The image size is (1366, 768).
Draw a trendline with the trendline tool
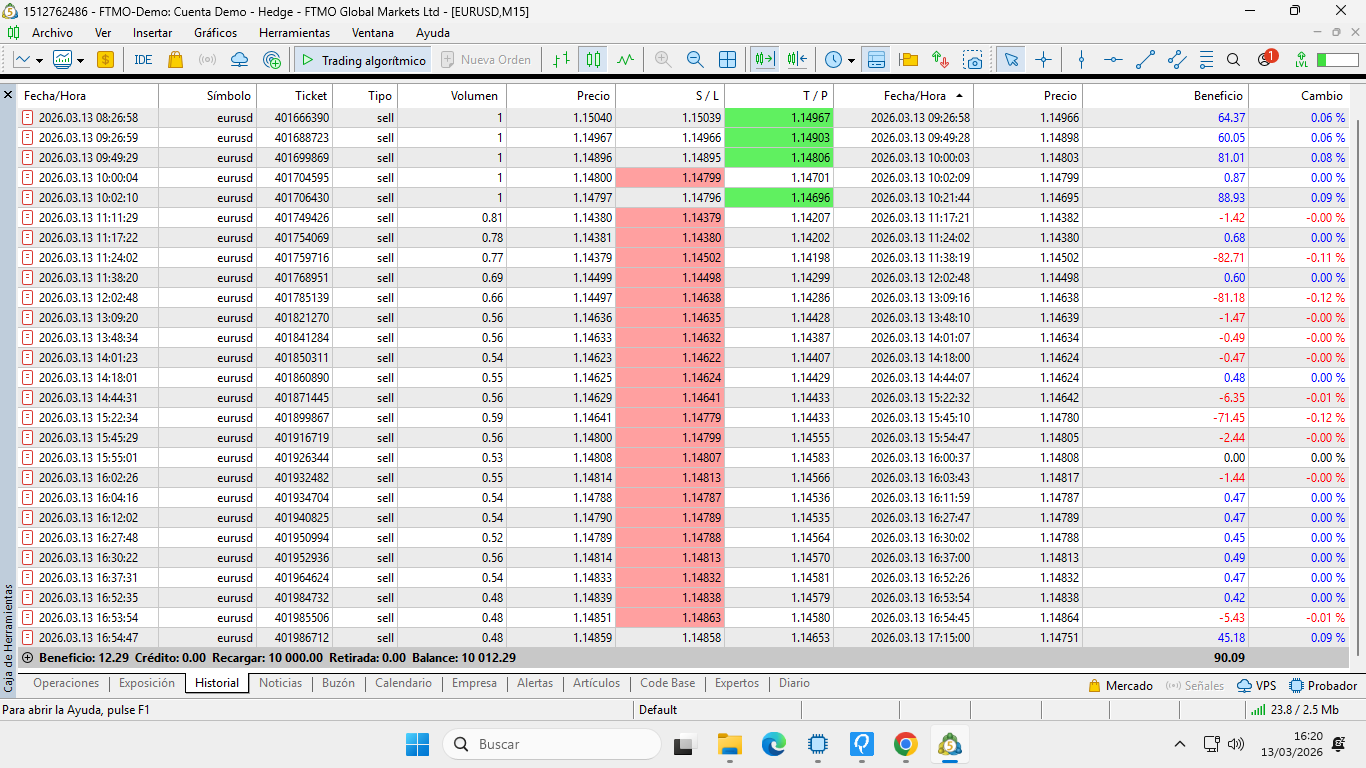(x=1146, y=60)
